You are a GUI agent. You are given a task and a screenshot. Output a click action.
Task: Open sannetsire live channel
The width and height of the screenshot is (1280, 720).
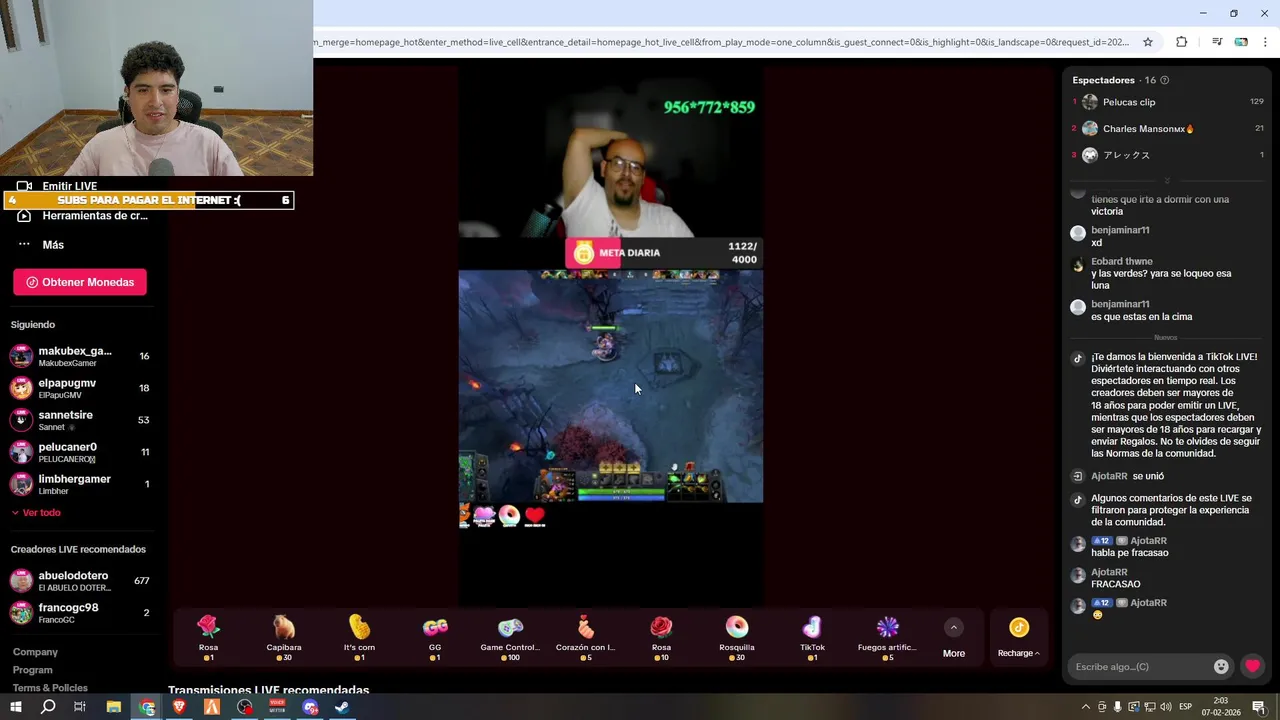[80, 420]
